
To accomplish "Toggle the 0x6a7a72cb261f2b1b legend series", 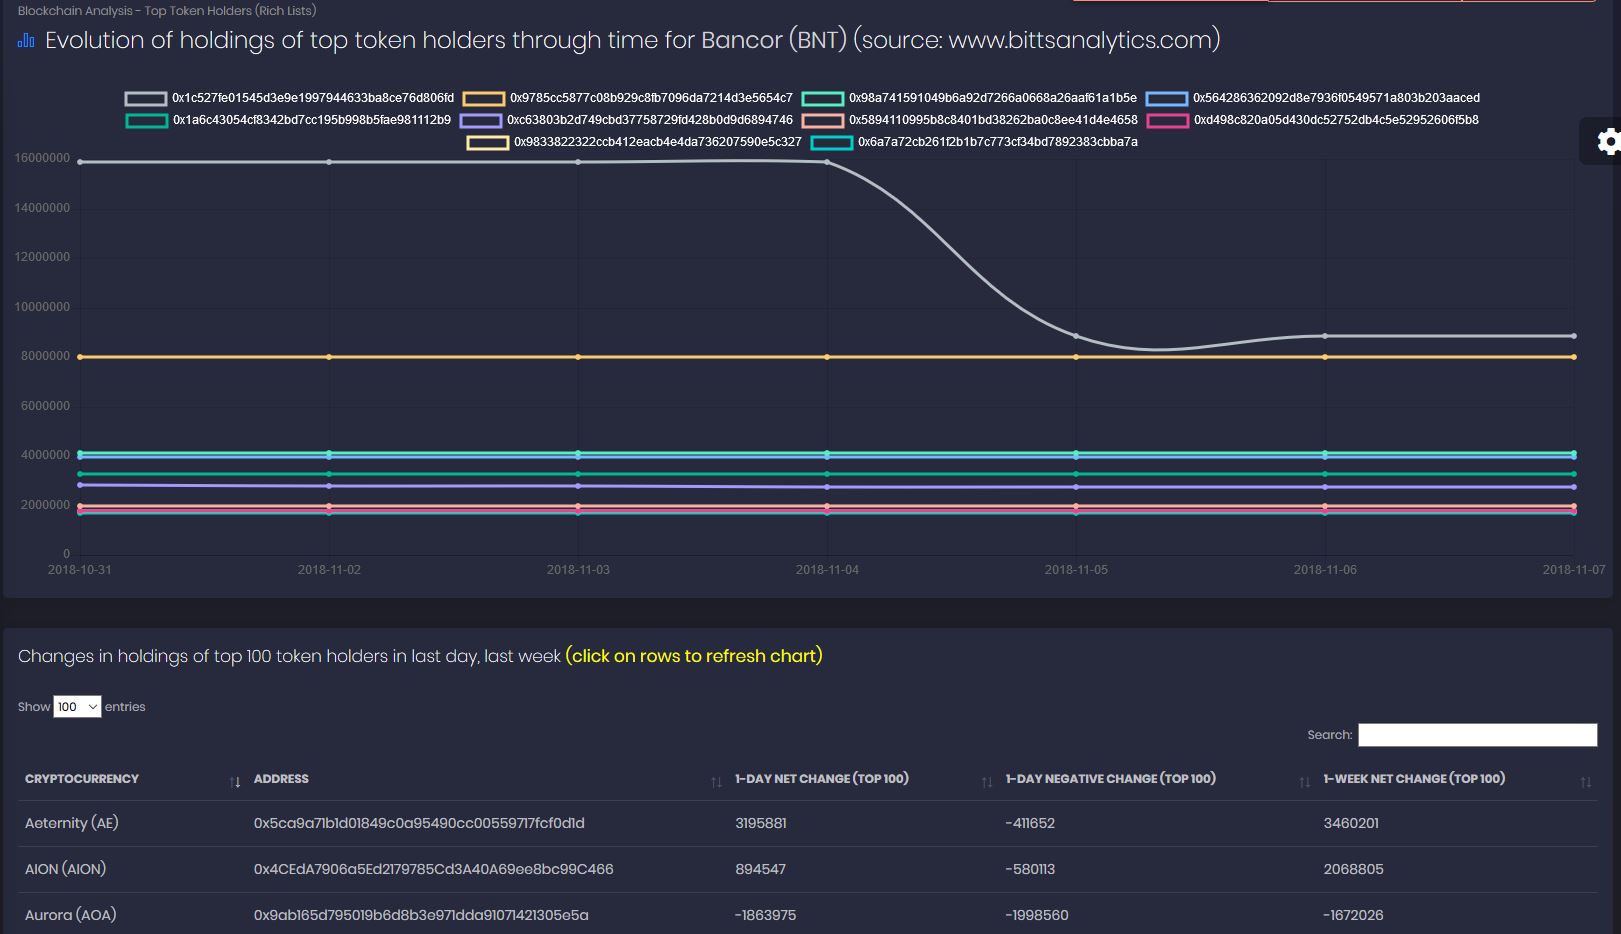I will tap(975, 142).
